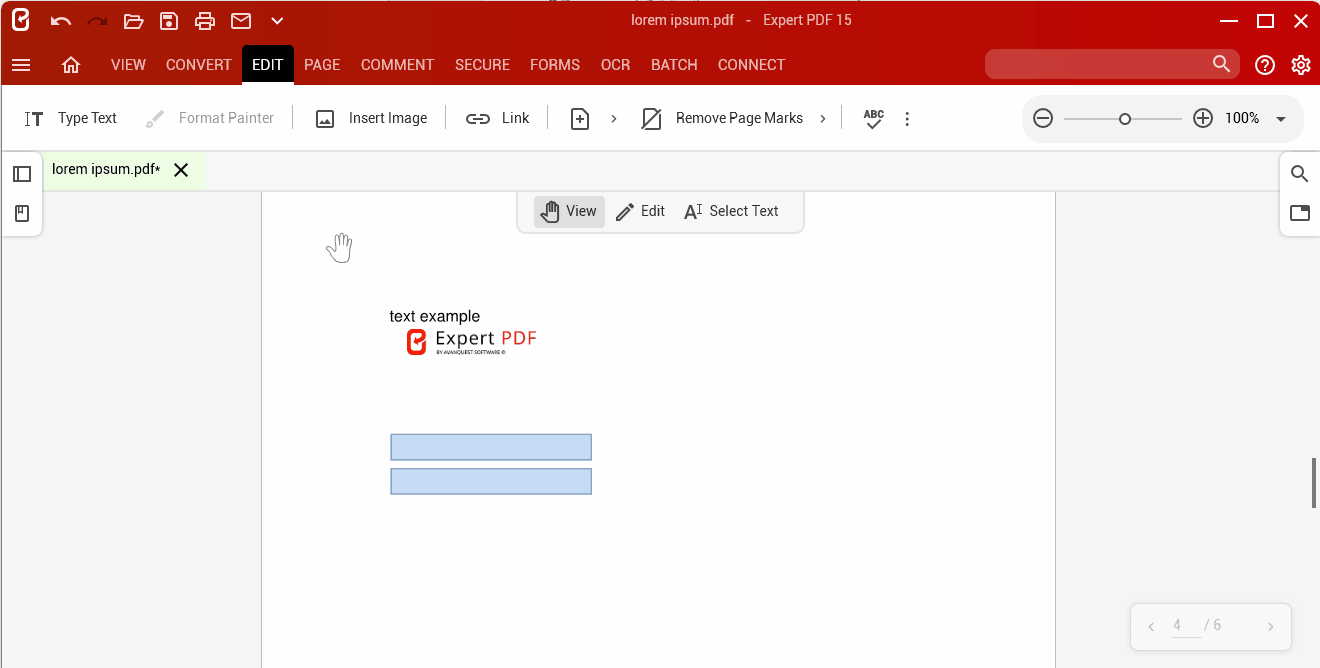The image size is (1320, 668).
Task: Click the Format Painter tool
Action: (x=209, y=118)
